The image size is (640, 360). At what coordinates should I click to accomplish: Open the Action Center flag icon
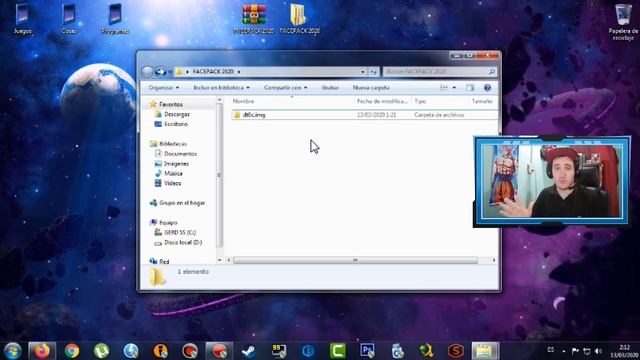(575, 351)
